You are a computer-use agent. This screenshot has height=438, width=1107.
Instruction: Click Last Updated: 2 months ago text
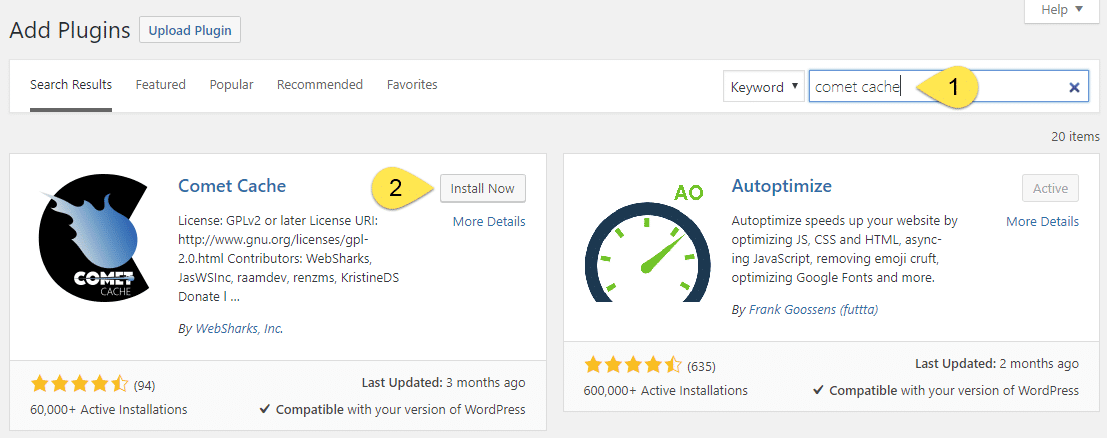point(997,364)
